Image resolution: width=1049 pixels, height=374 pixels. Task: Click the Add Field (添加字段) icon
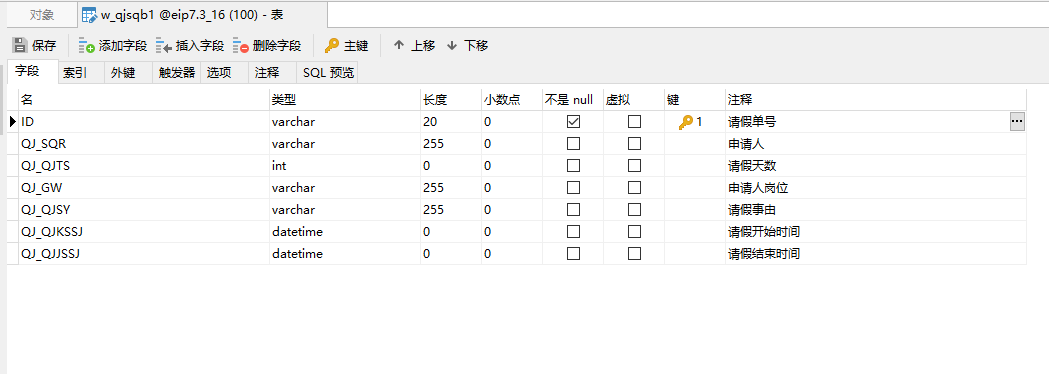click(x=87, y=46)
